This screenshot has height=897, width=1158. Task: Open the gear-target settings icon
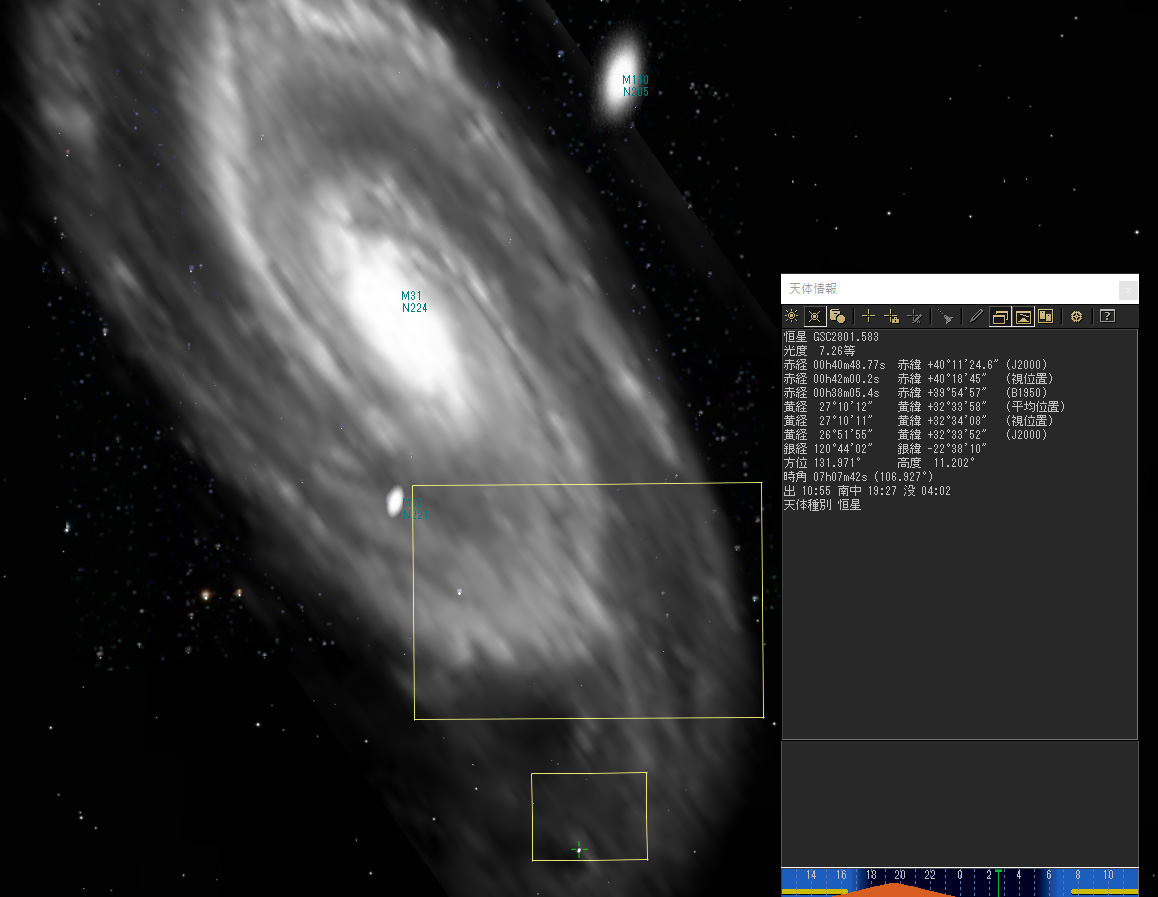point(1077,317)
